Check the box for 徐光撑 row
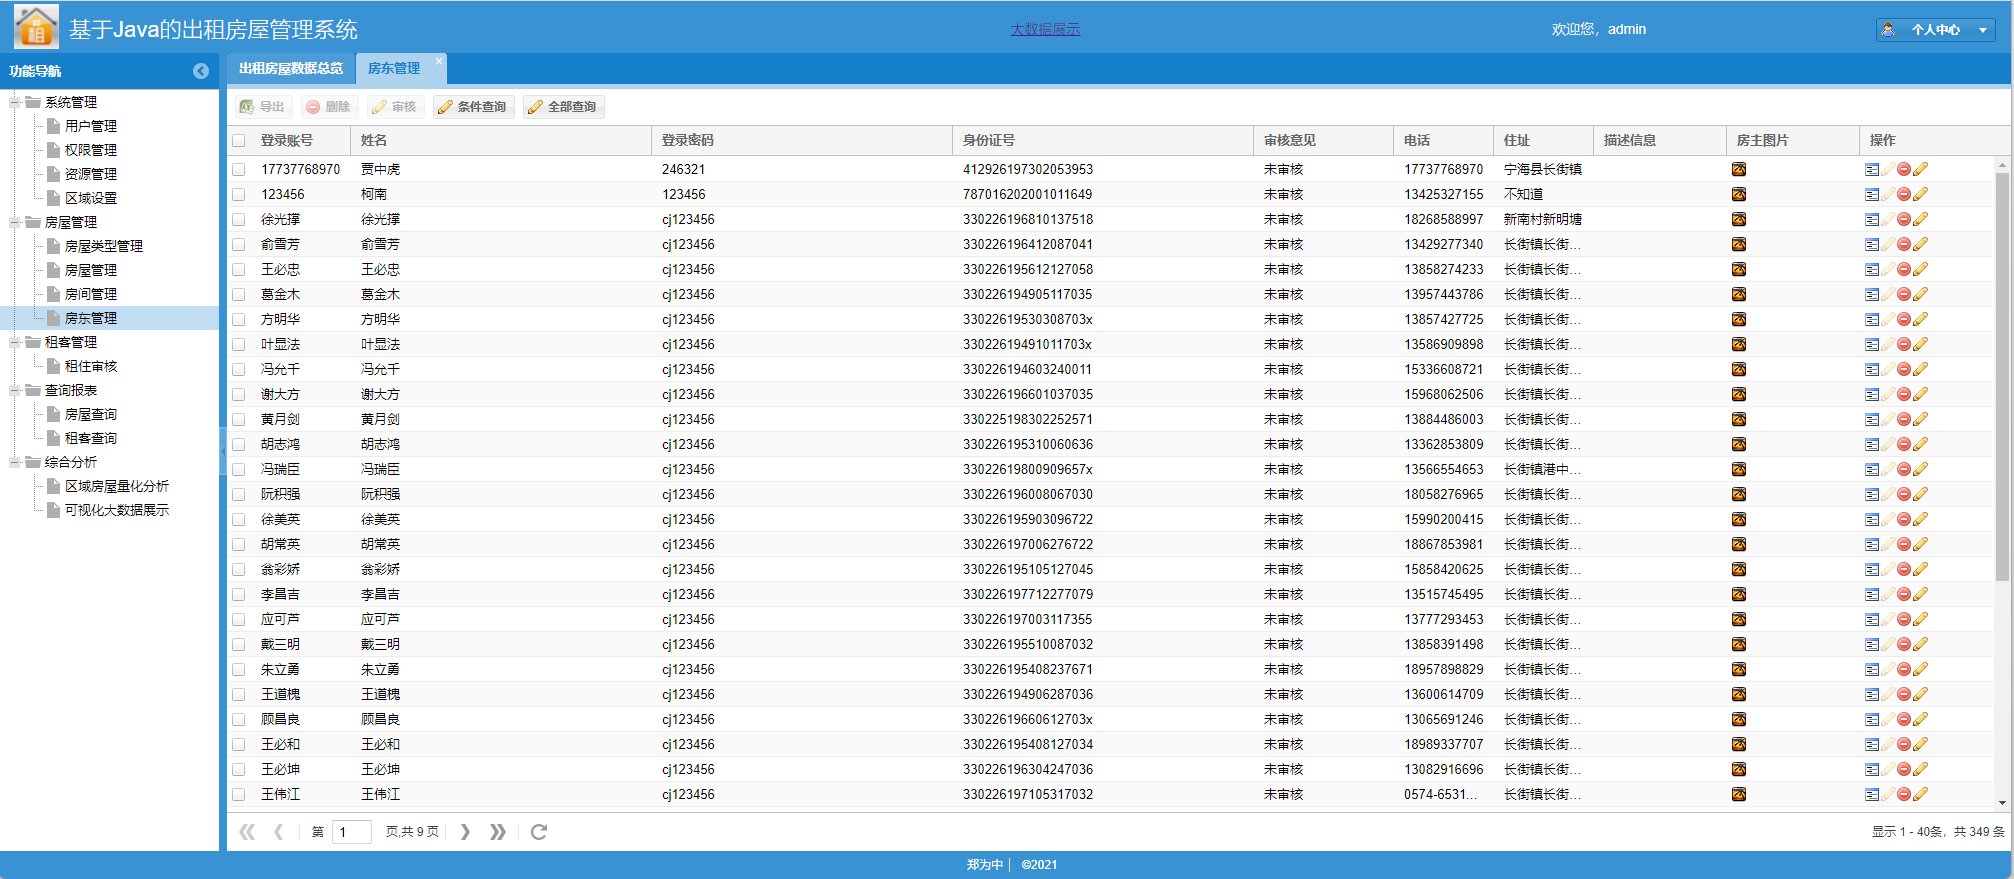 239,219
